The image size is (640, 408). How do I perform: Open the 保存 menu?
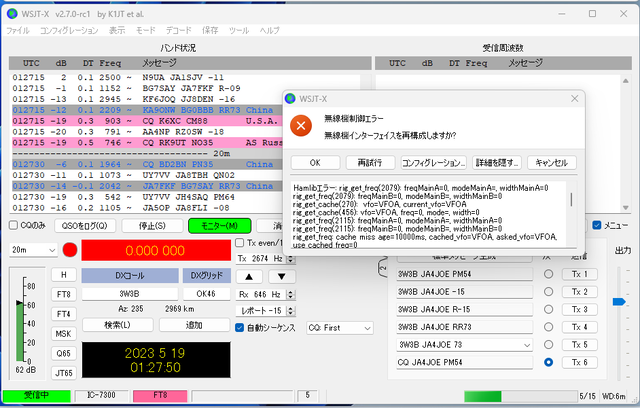pos(210,31)
